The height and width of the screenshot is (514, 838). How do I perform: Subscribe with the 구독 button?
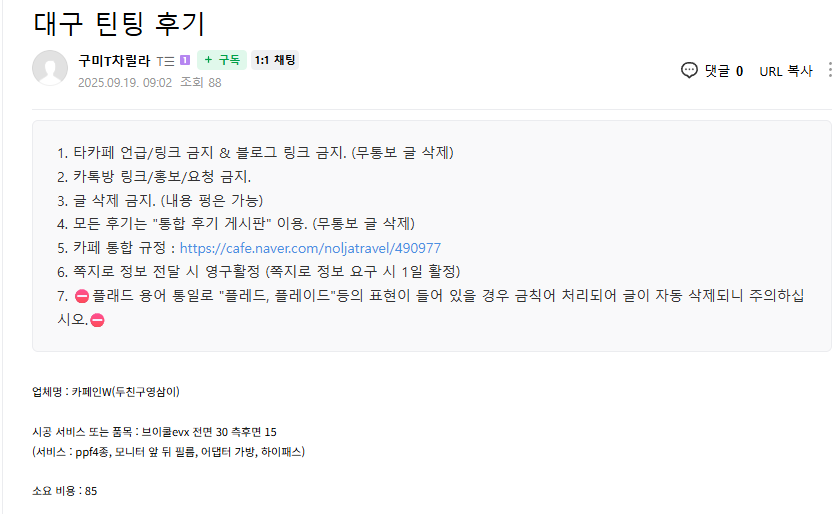tap(222, 60)
